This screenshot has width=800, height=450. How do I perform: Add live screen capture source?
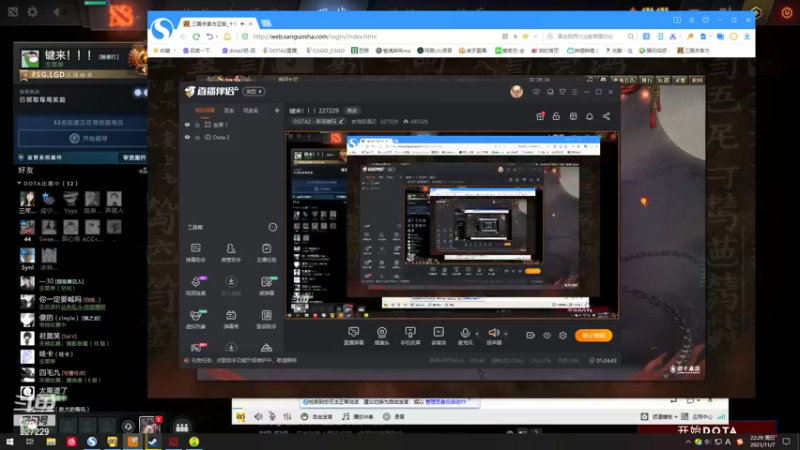[x=354, y=336]
